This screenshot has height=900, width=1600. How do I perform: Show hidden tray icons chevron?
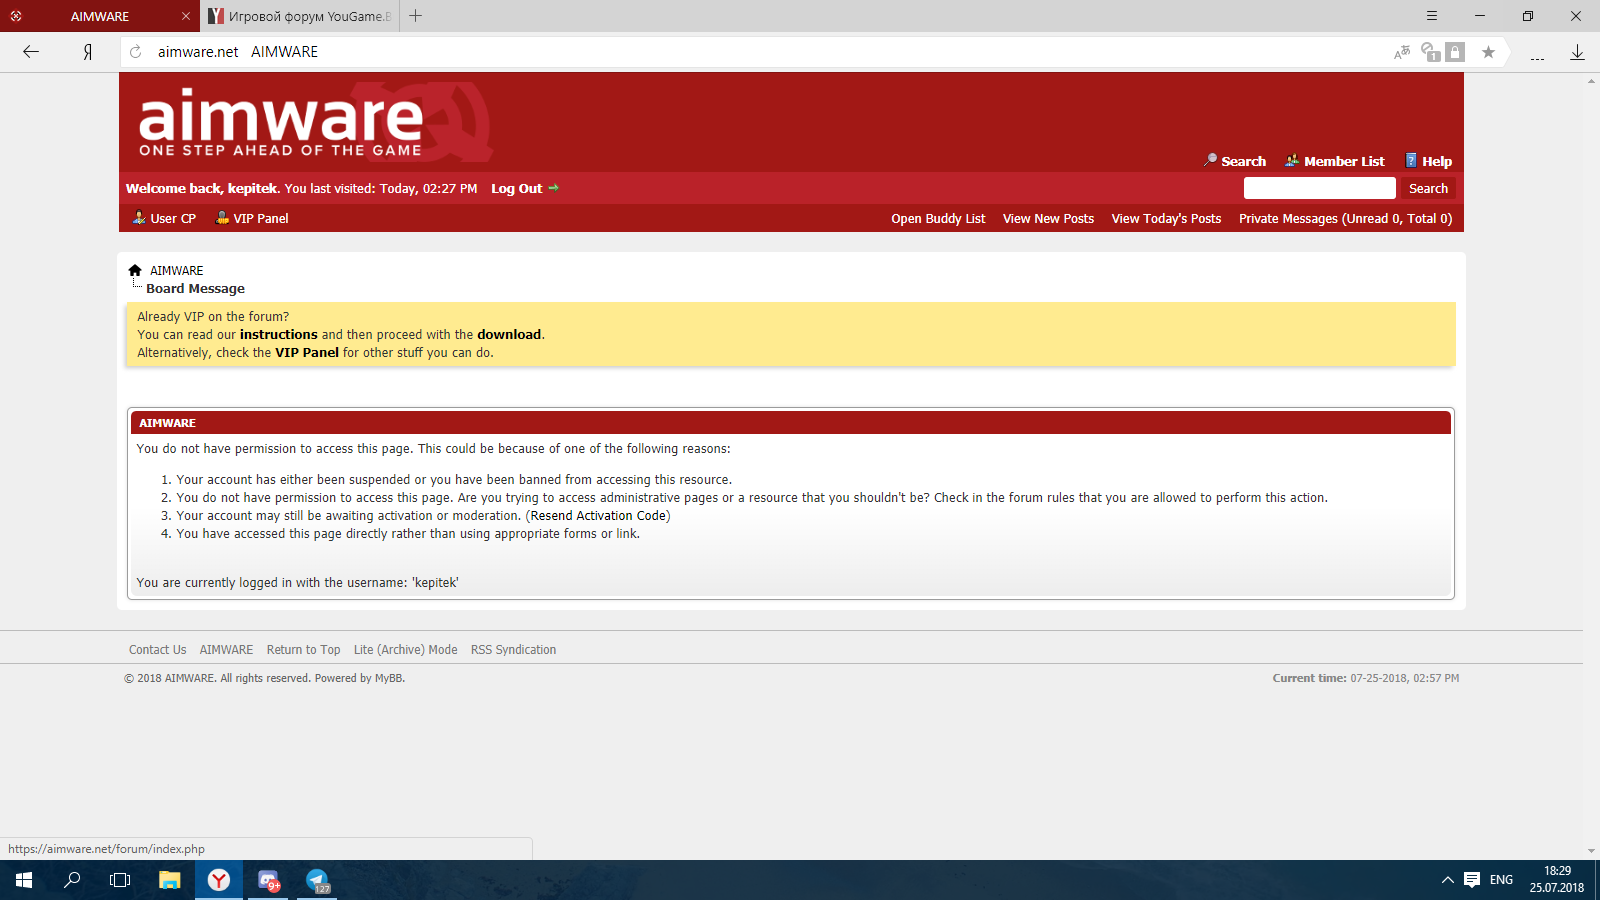click(x=1447, y=880)
